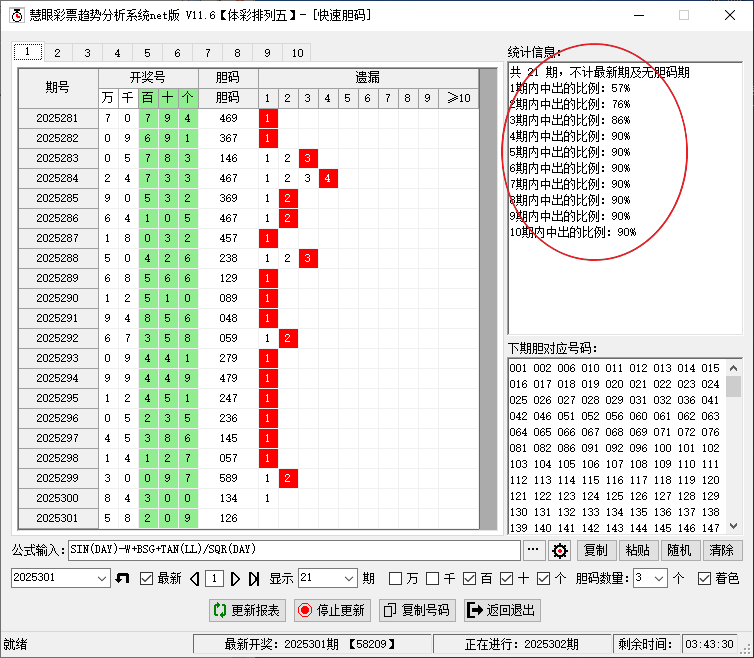Open the 胆码数量 dropdown showing 3
Image resolution: width=754 pixels, height=658 pixels.
click(659, 579)
